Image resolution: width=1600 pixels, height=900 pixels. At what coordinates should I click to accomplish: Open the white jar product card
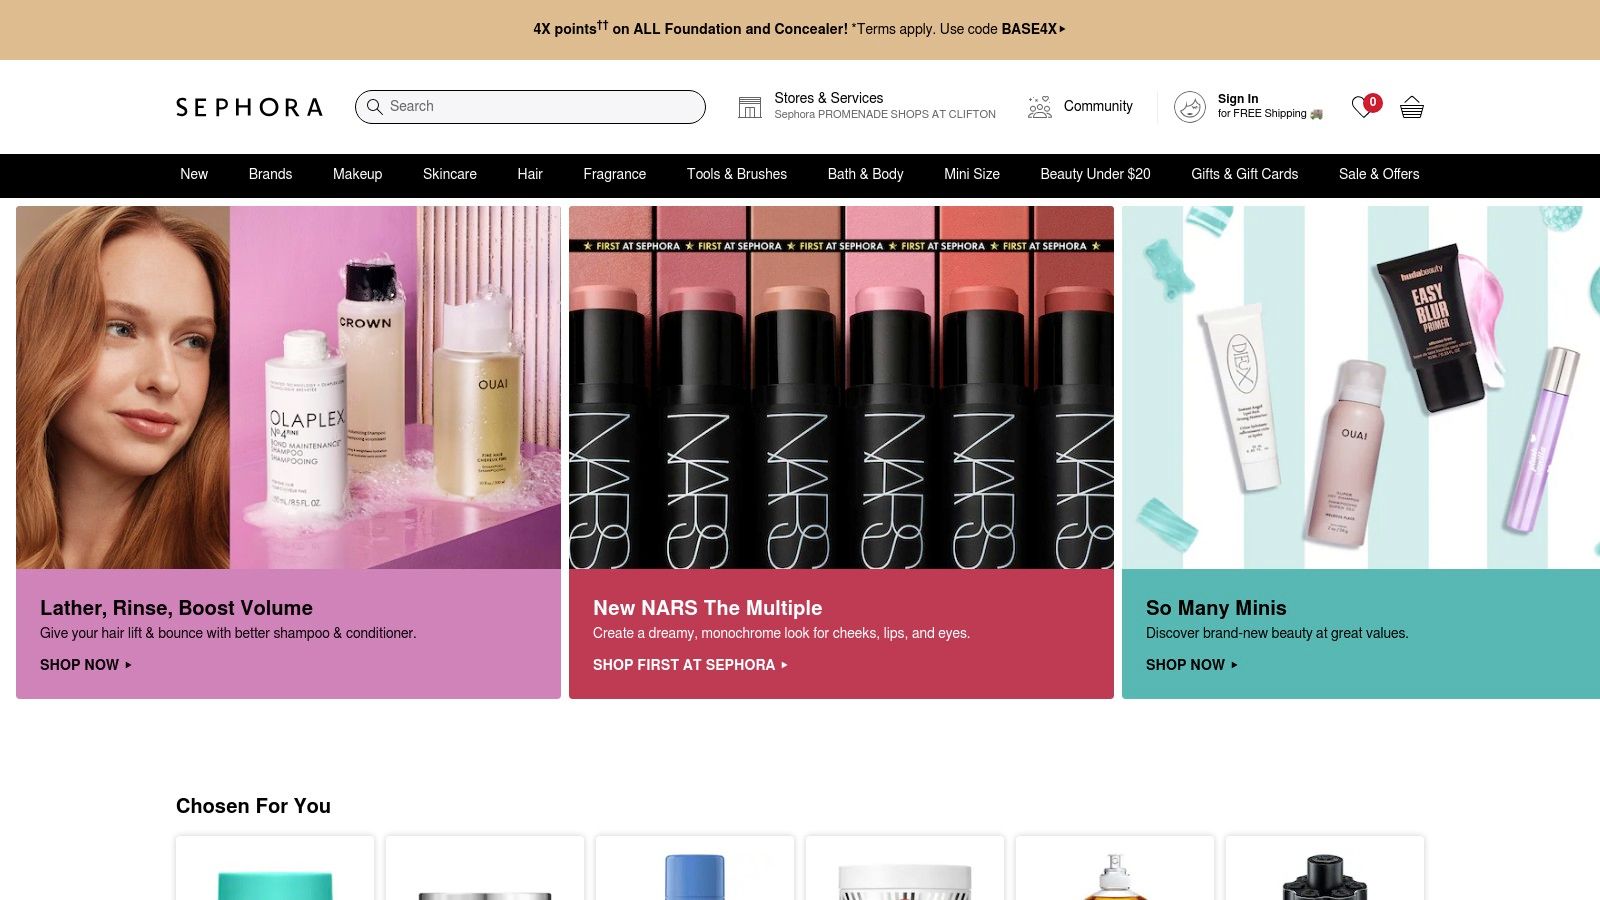905,869
